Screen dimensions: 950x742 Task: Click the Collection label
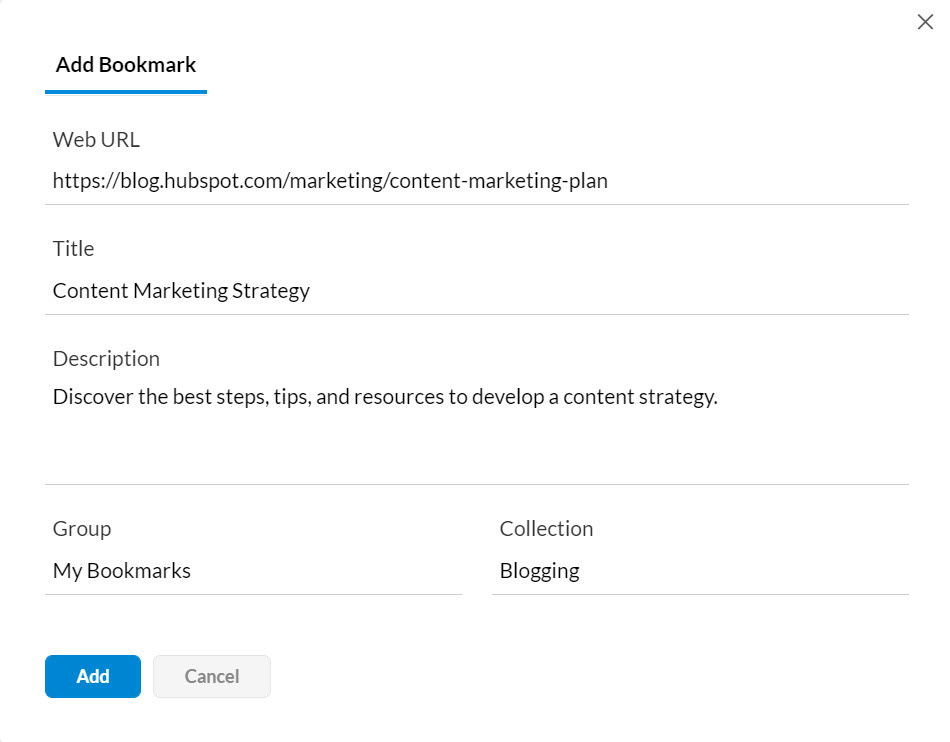click(546, 528)
